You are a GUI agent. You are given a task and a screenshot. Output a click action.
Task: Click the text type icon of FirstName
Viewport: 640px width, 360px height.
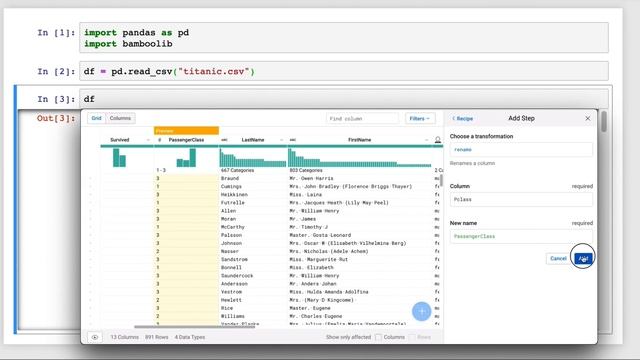tap(292, 140)
